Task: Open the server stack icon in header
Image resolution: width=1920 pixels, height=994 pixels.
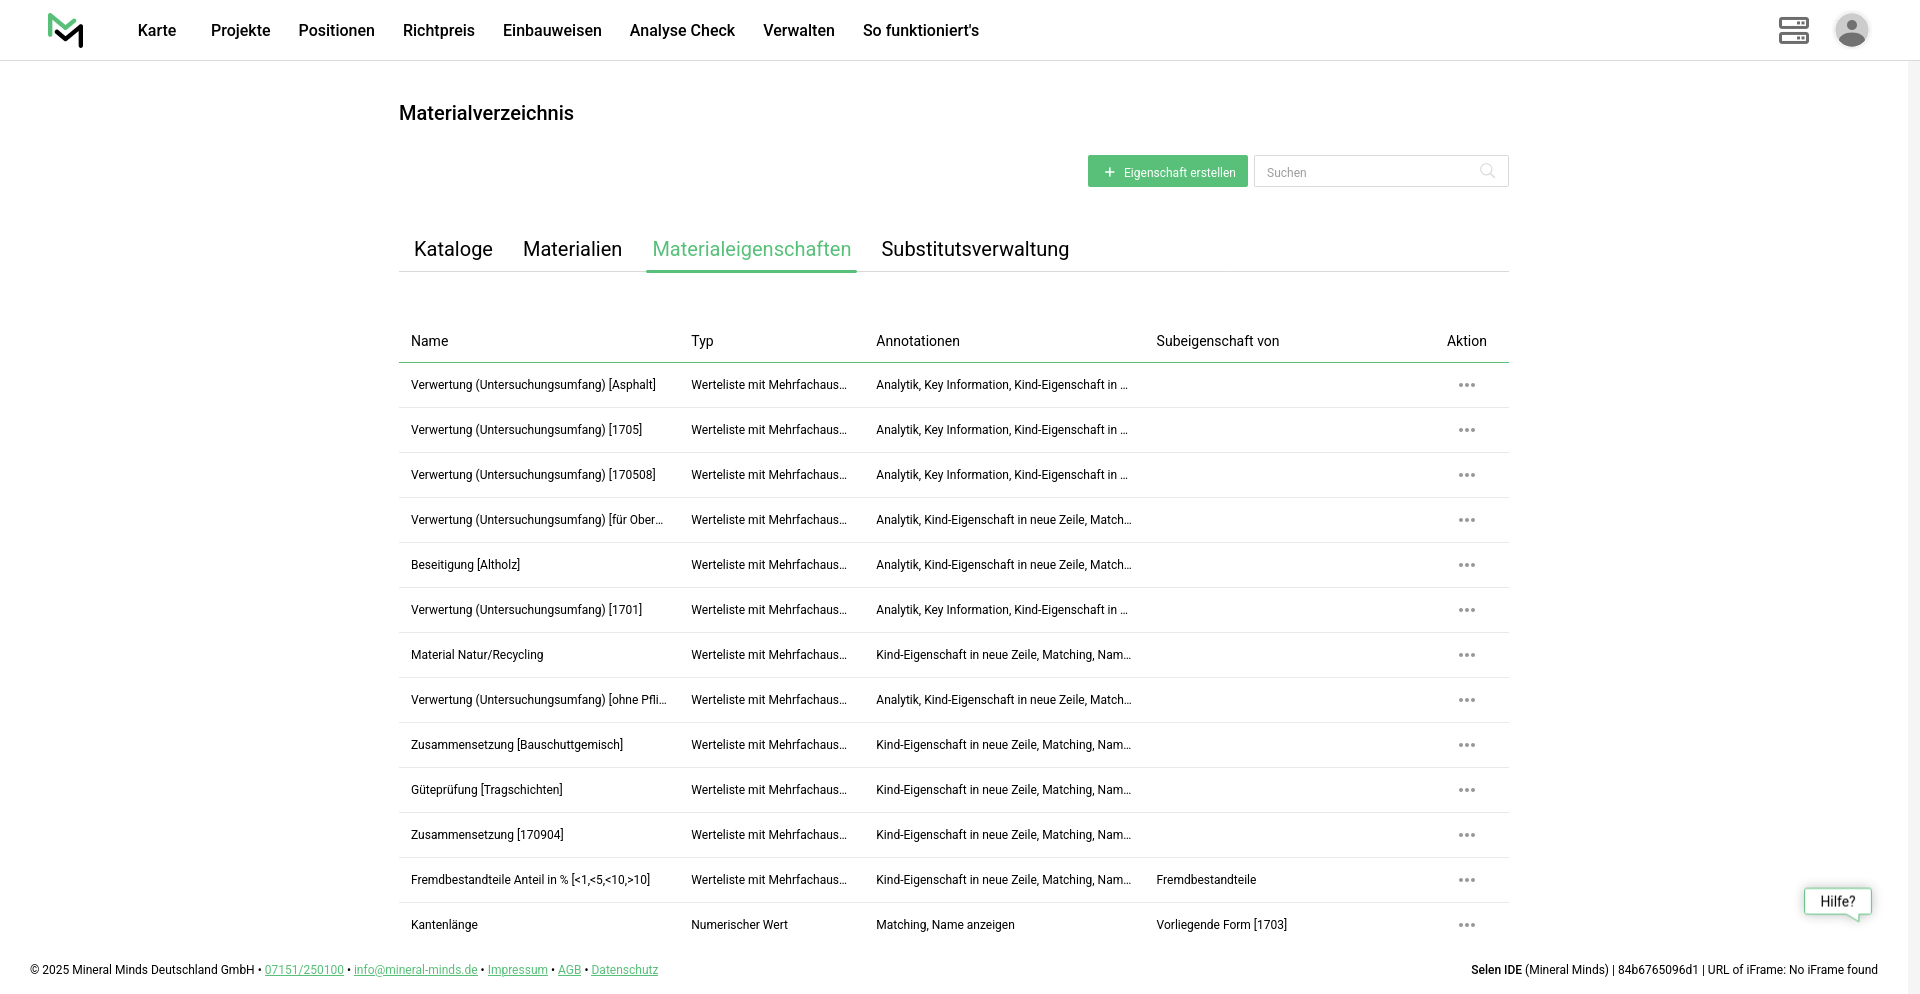Action: [1793, 30]
